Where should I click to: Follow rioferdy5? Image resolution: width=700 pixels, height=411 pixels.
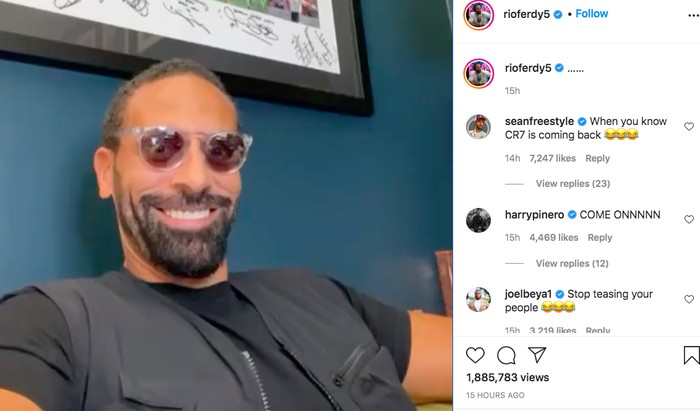(x=592, y=14)
